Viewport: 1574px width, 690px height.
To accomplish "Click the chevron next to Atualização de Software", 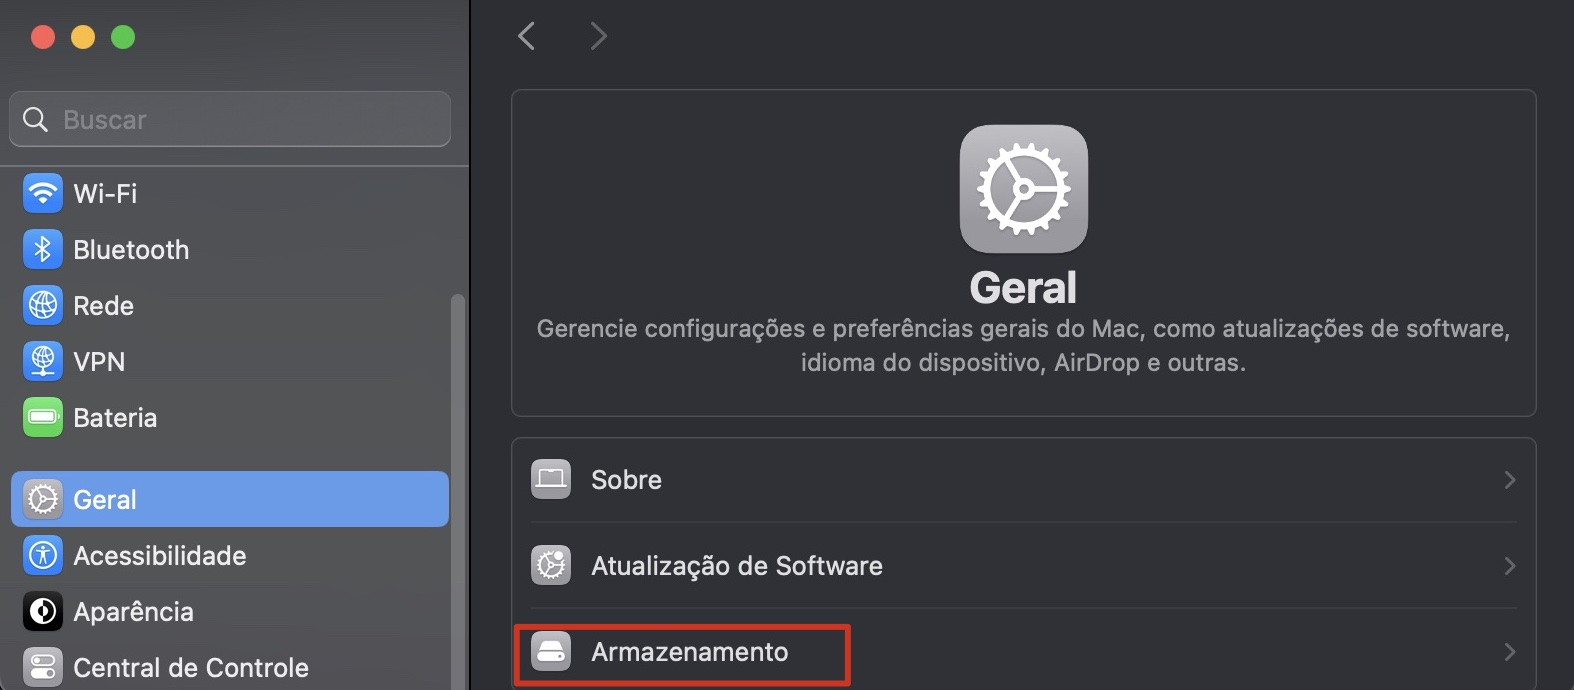I will [x=1510, y=566].
